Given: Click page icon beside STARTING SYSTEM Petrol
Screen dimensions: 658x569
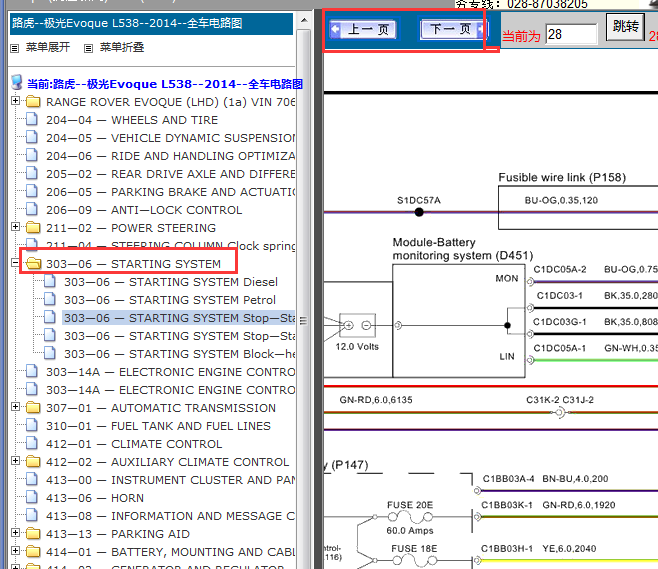Looking at the screenshot, I should coord(50,299).
